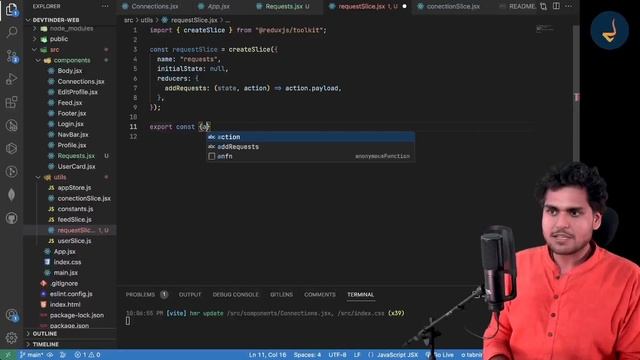Click the Go Live button in status bar
The width and height of the screenshot is (640, 360).
click(440, 355)
